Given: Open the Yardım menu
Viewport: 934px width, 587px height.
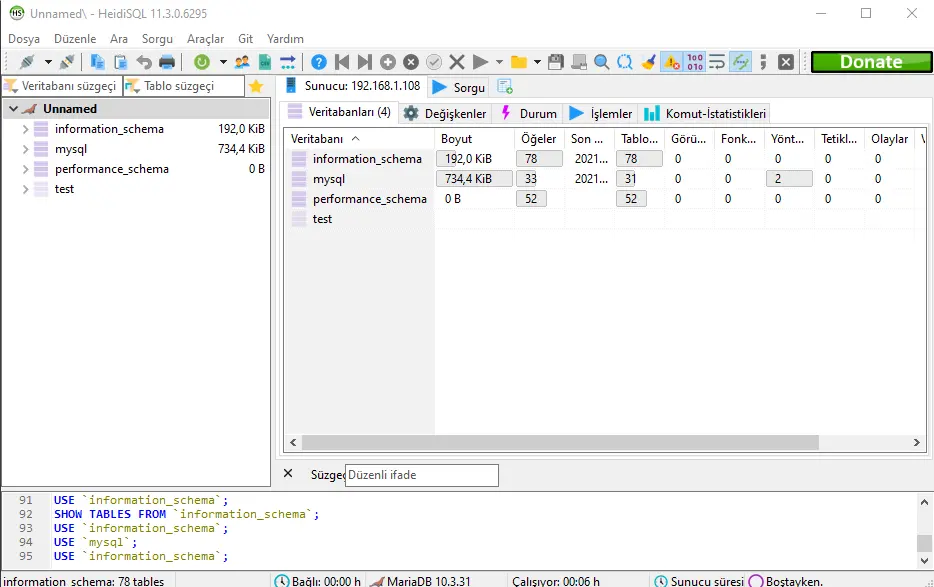Looking at the screenshot, I should click(285, 39).
